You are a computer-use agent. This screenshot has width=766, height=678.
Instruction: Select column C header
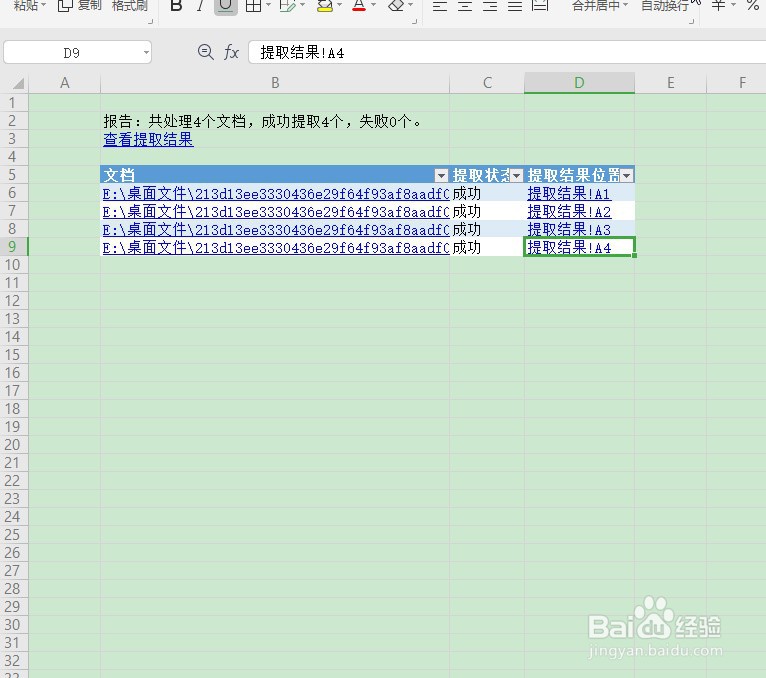tap(487, 83)
